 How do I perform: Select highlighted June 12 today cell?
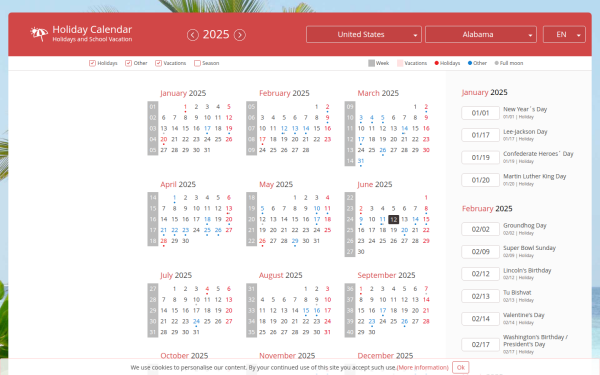[393, 219]
